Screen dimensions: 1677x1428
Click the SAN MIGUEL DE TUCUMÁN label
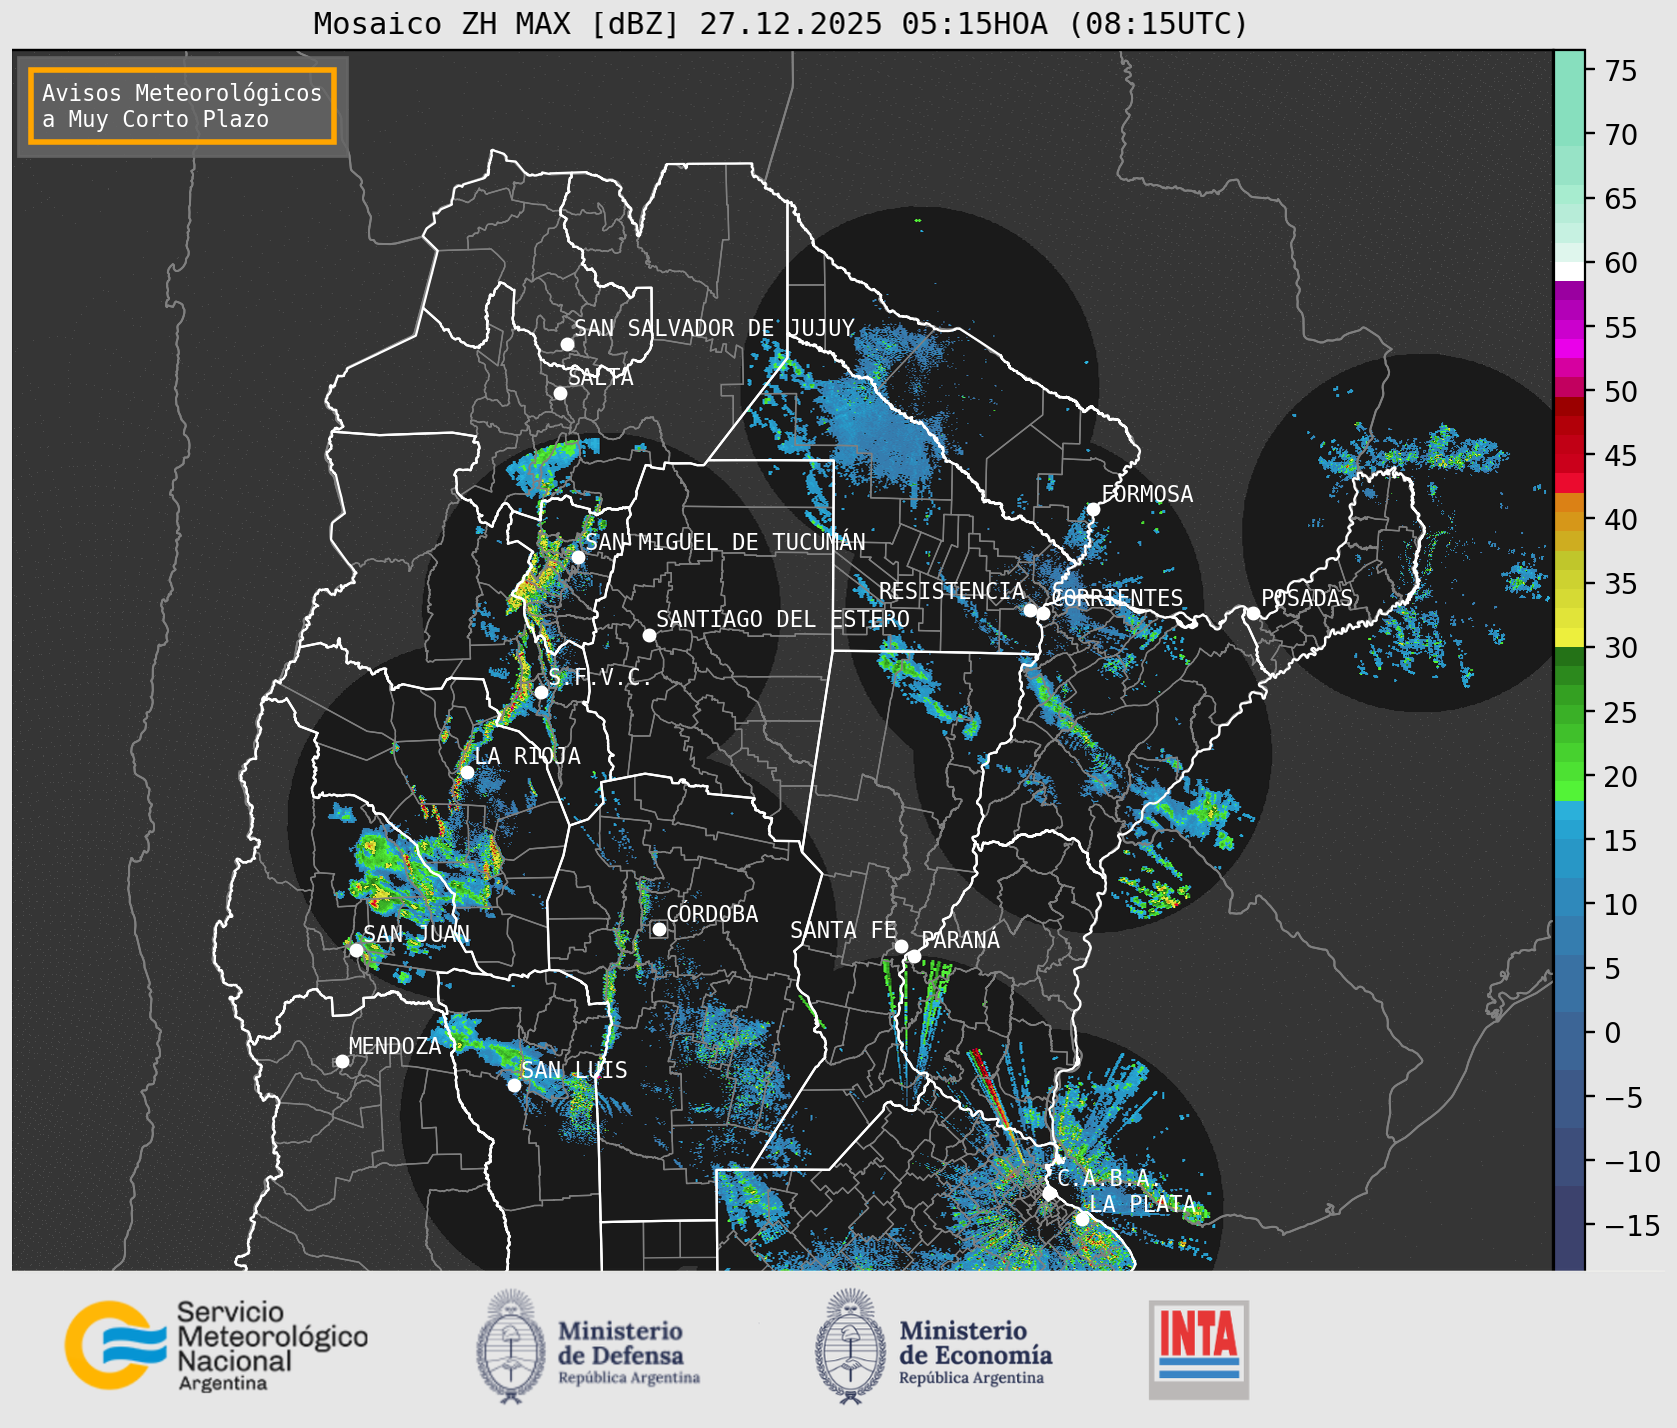[725, 542]
